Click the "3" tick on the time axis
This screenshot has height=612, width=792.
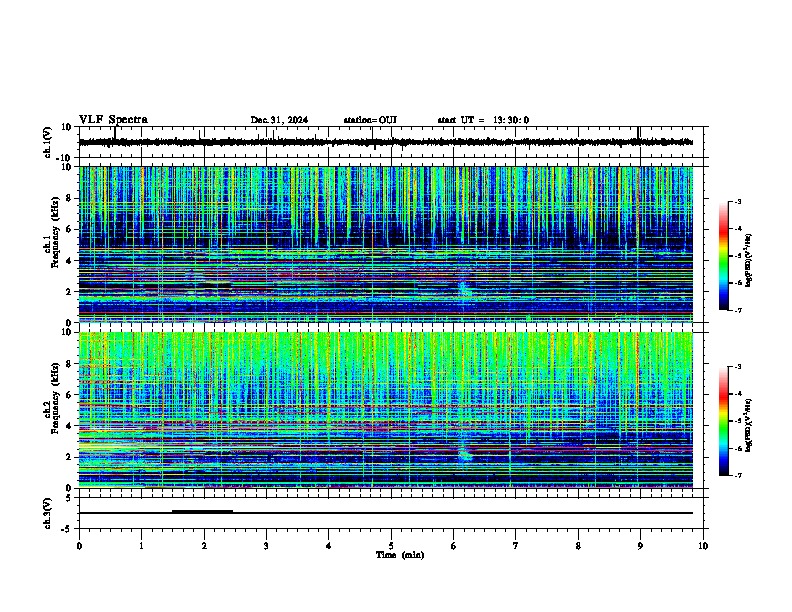click(266, 546)
